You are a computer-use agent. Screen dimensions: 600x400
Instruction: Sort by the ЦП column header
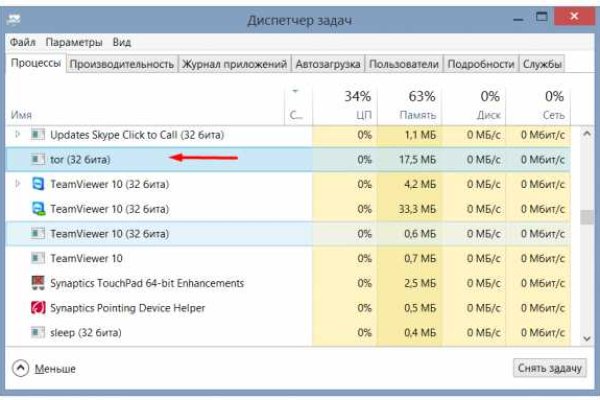click(x=356, y=104)
